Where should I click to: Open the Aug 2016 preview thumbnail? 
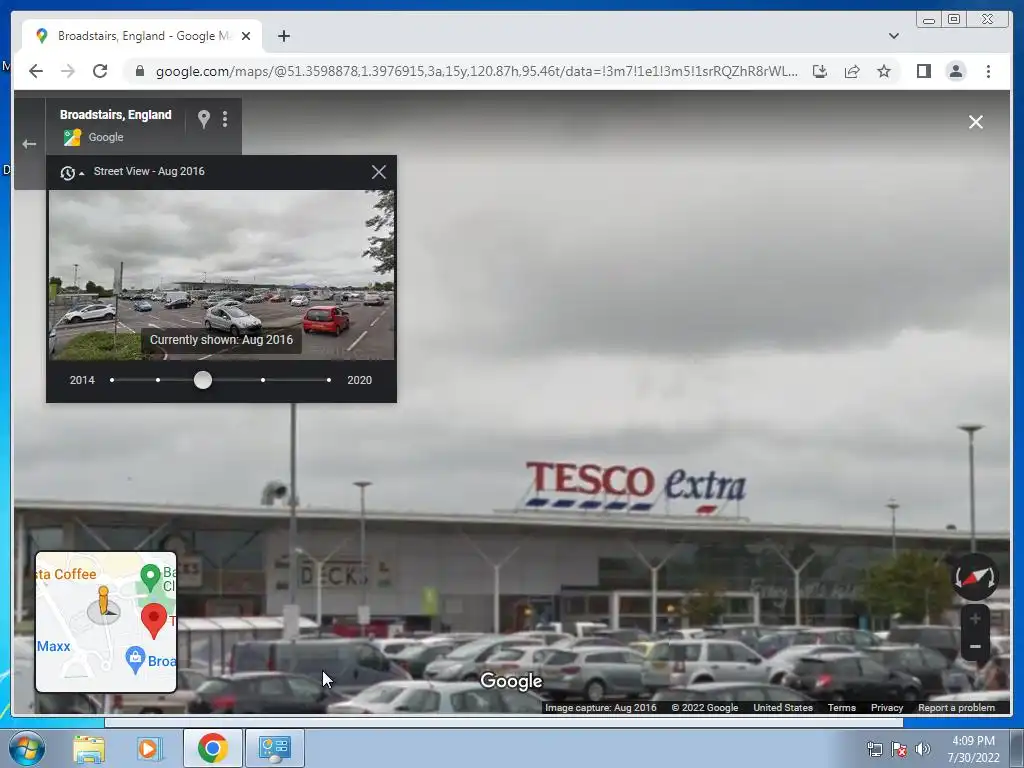click(x=222, y=275)
